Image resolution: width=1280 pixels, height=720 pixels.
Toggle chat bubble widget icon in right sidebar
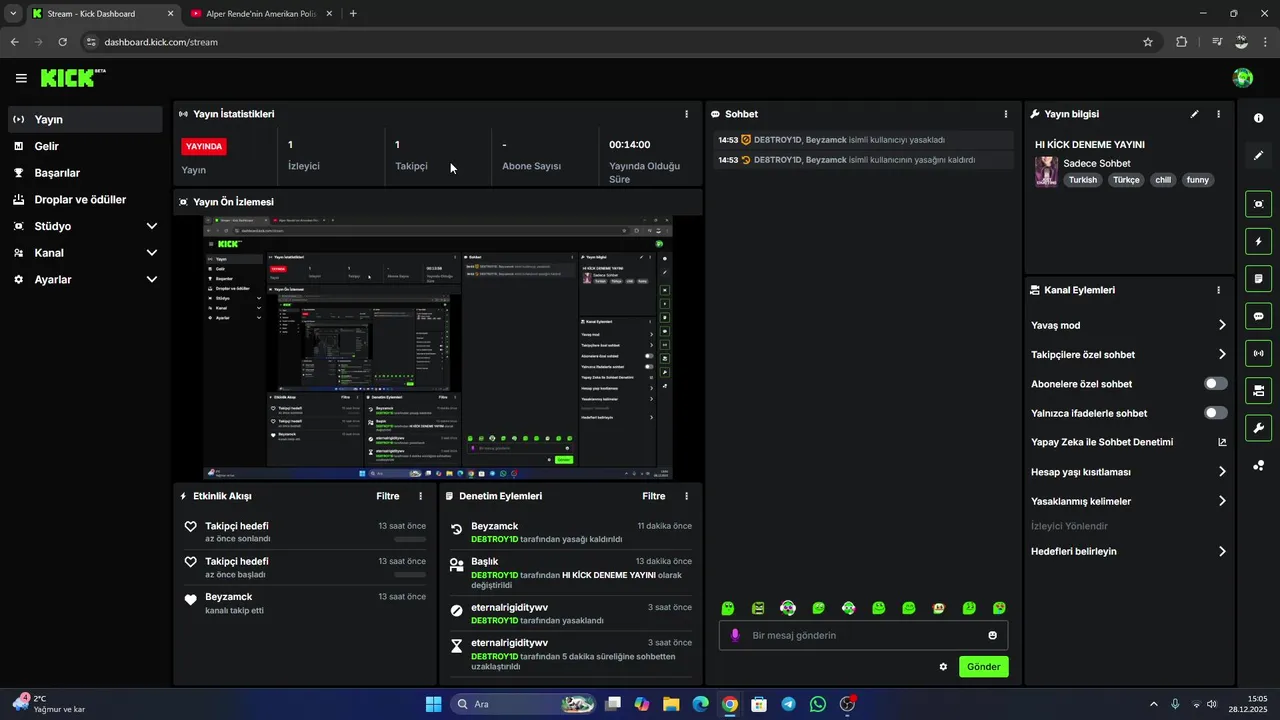(1258, 316)
